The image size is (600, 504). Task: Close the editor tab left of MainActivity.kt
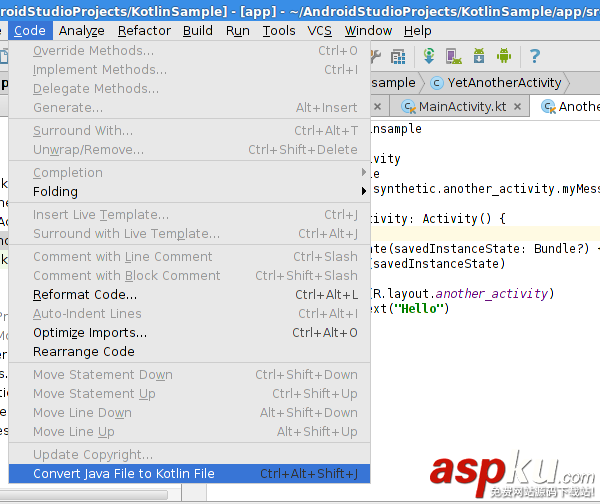pos(377,106)
